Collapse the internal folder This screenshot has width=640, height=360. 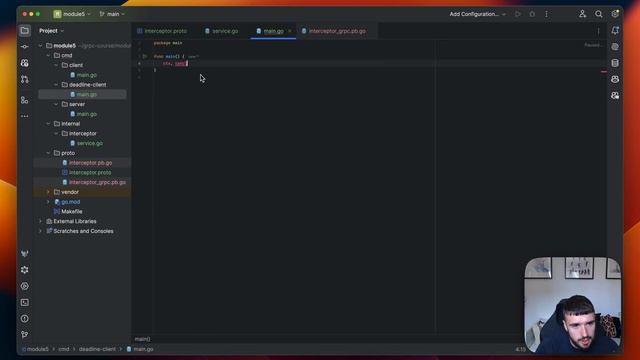tap(48, 124)
